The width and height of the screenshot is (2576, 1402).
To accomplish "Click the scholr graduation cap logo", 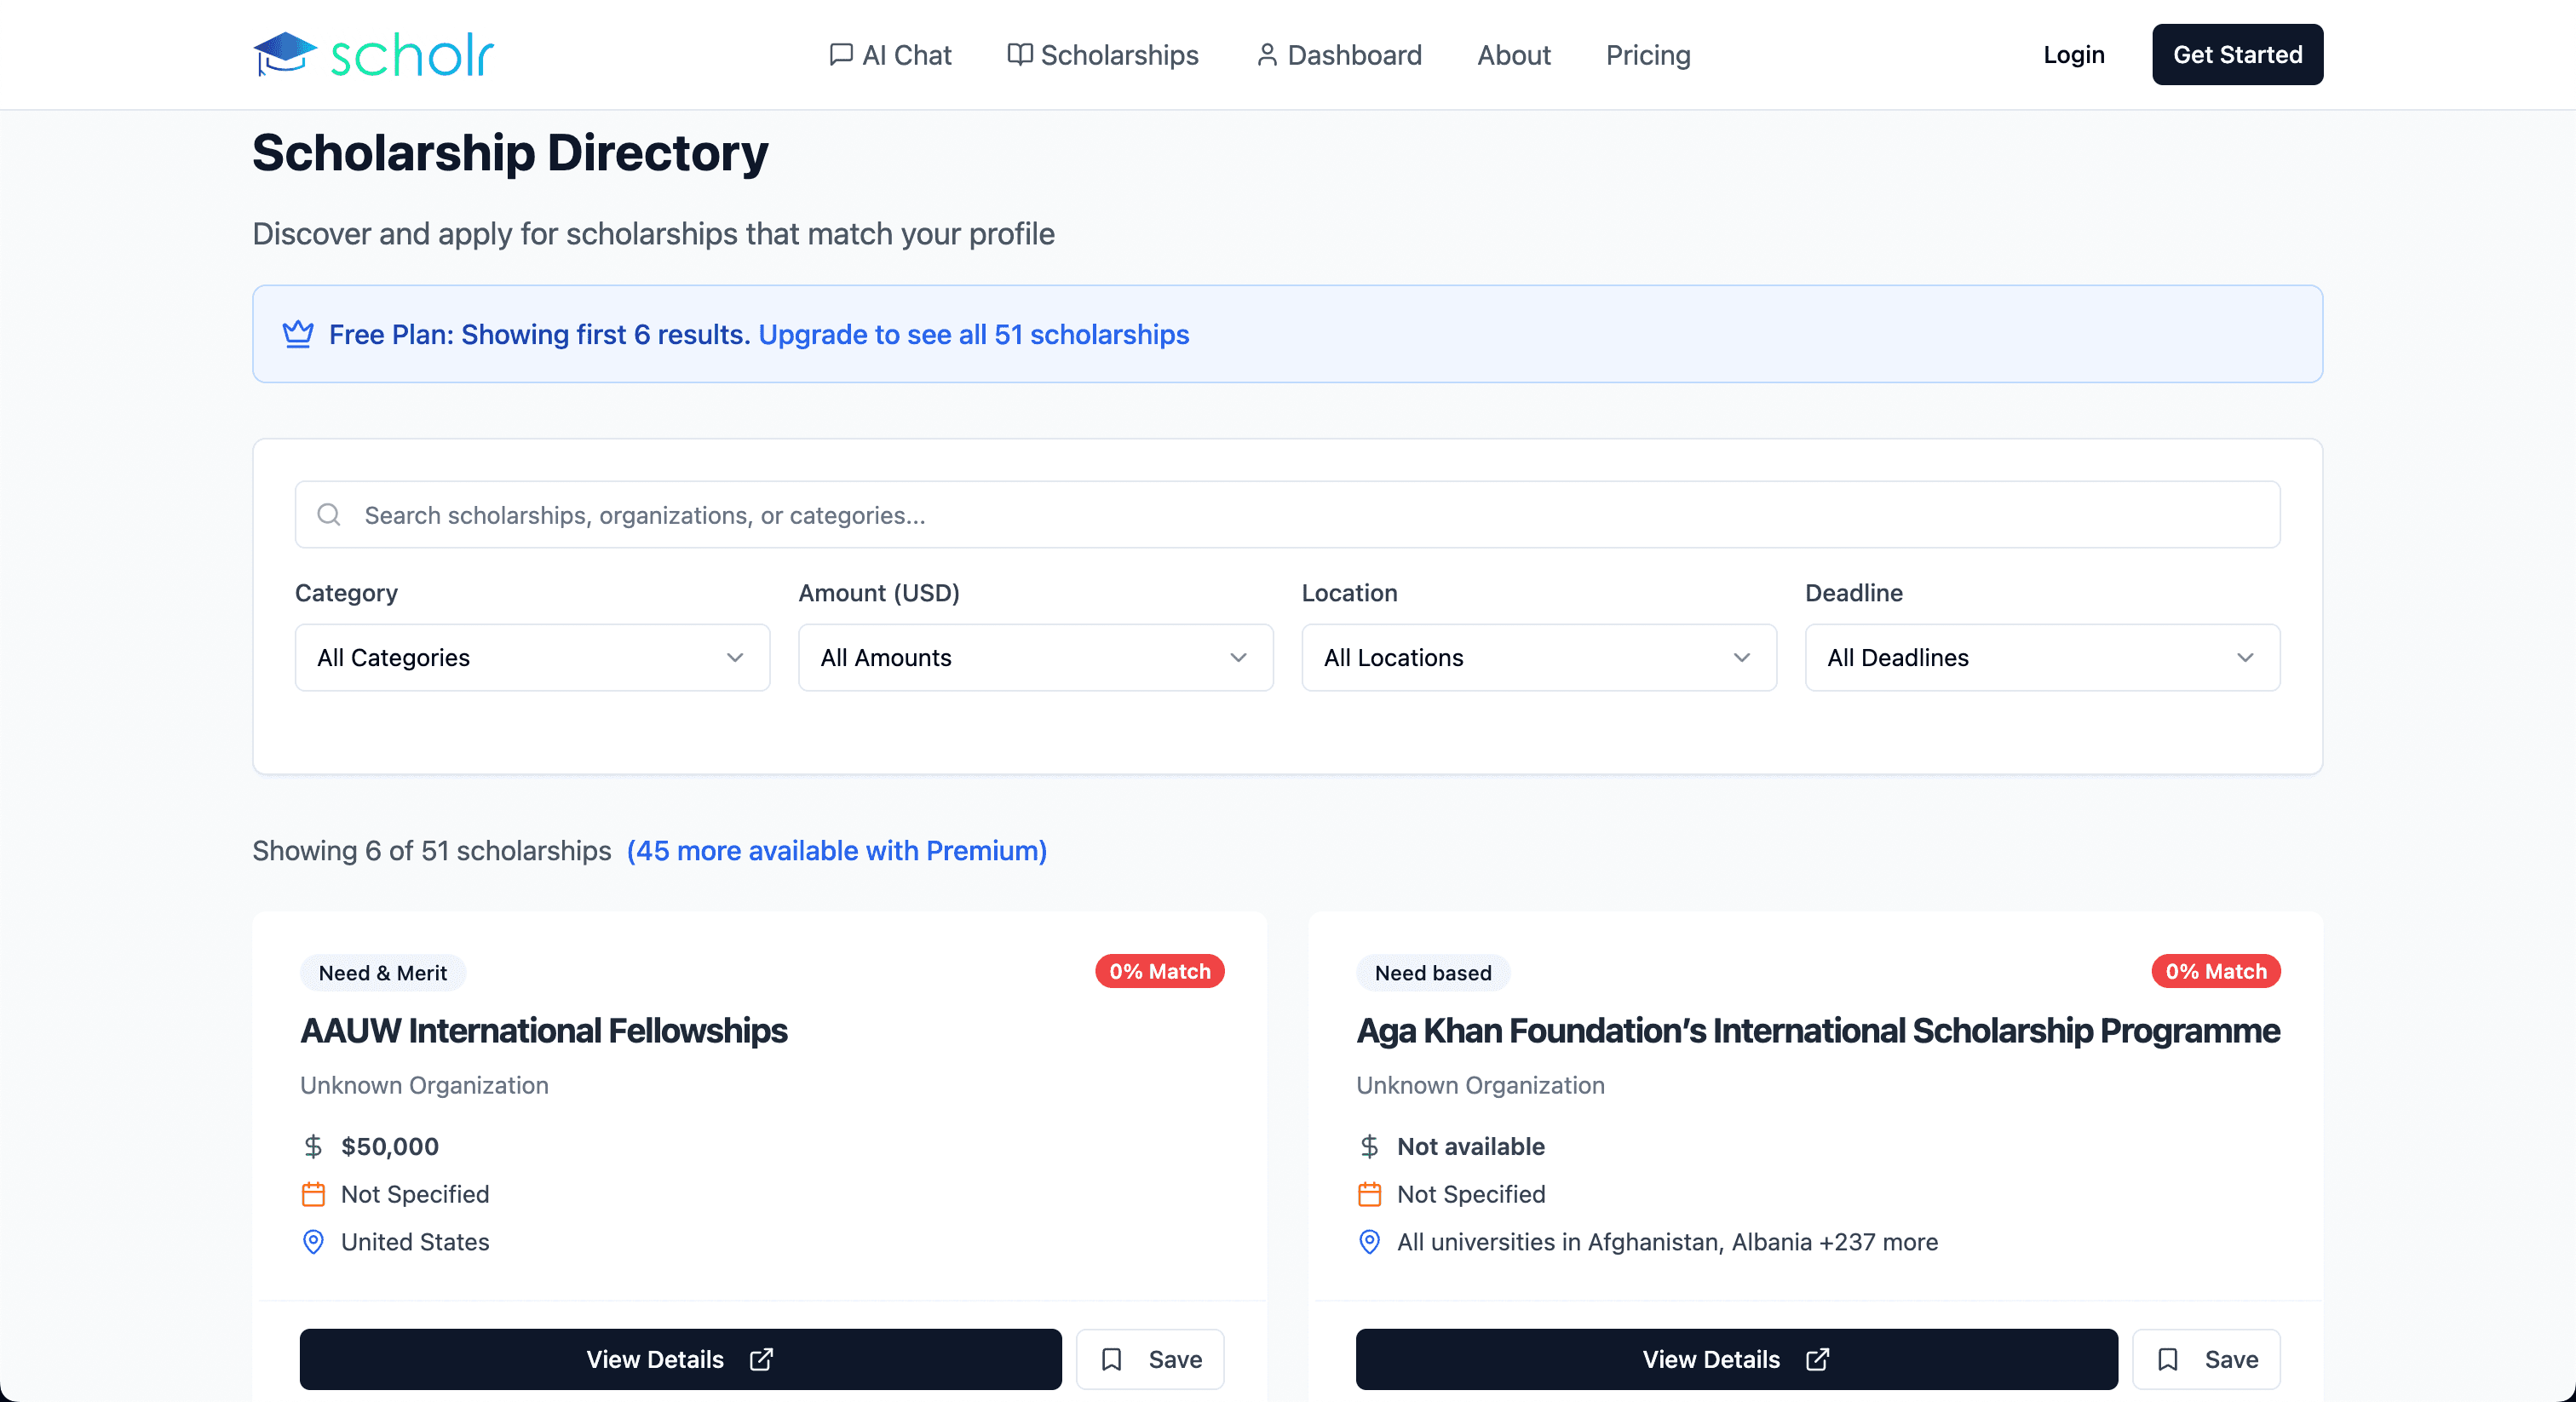I will click(285, 54).
